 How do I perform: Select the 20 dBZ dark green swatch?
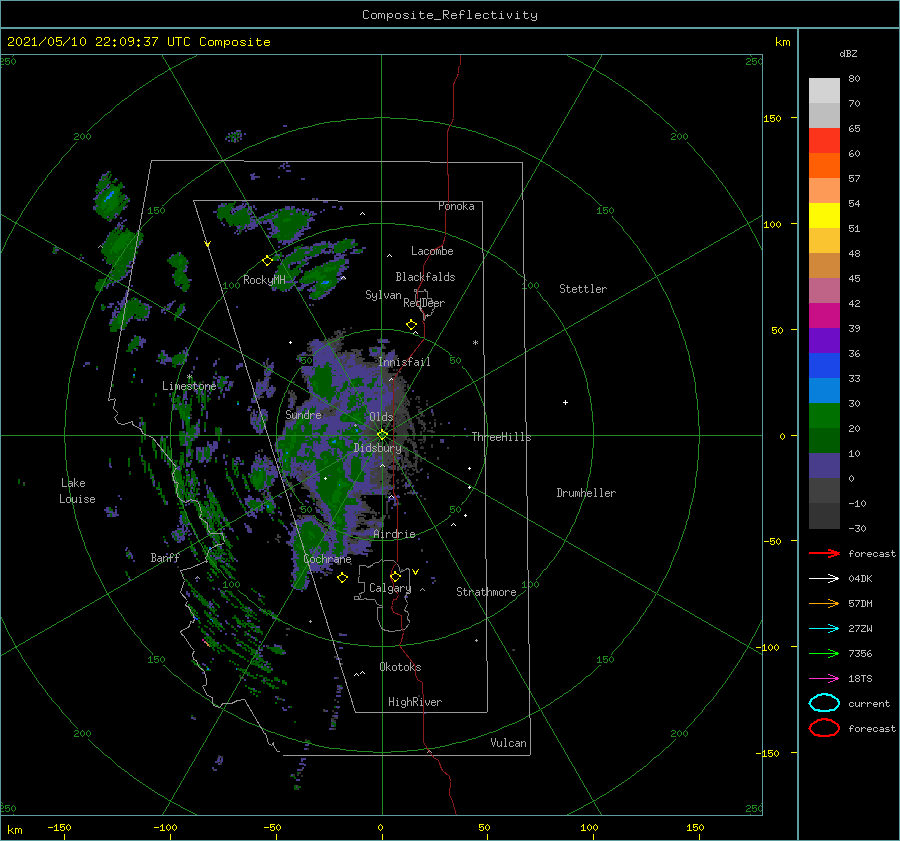click(x=824, y=440)
